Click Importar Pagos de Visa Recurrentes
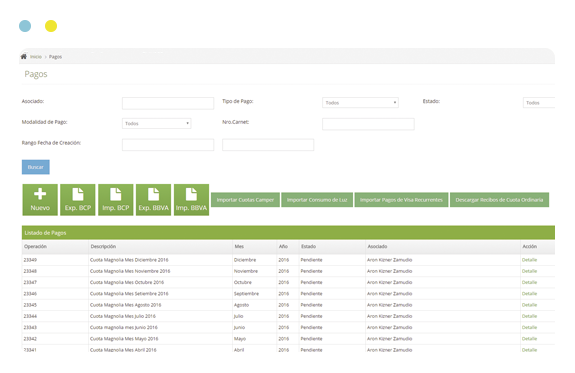This screenshot has width=575, height=373. pos(401,200)
